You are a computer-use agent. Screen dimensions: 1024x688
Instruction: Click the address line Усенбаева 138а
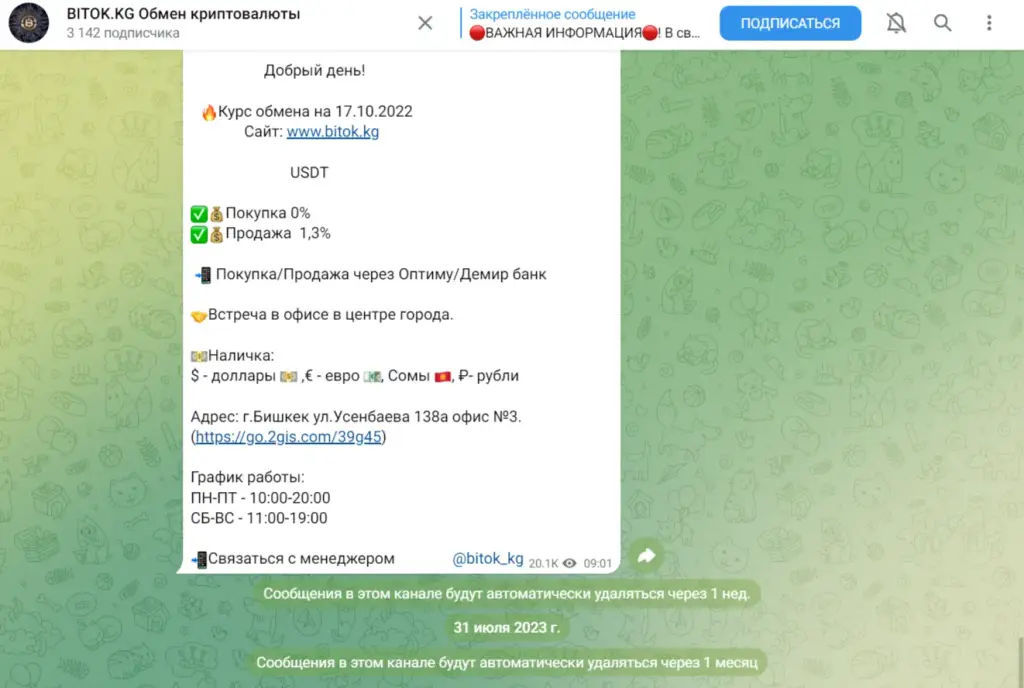click(x=356, y=416)
